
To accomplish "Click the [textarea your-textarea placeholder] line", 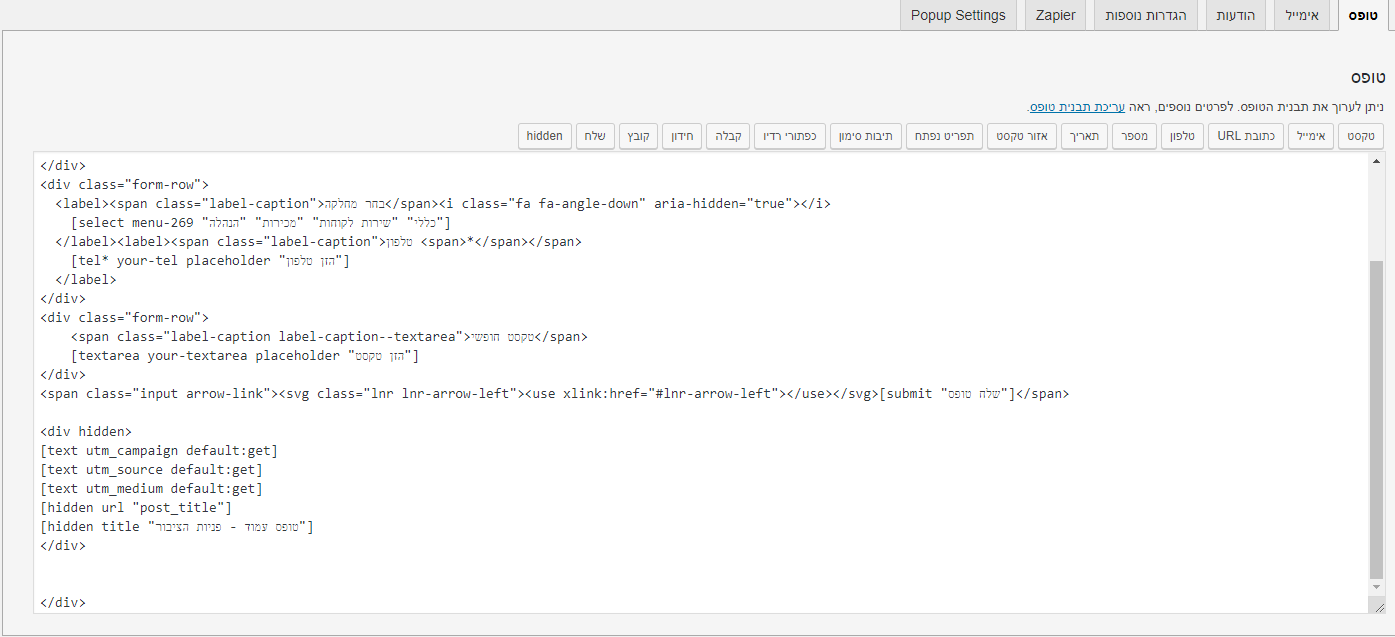I will 245,356.
